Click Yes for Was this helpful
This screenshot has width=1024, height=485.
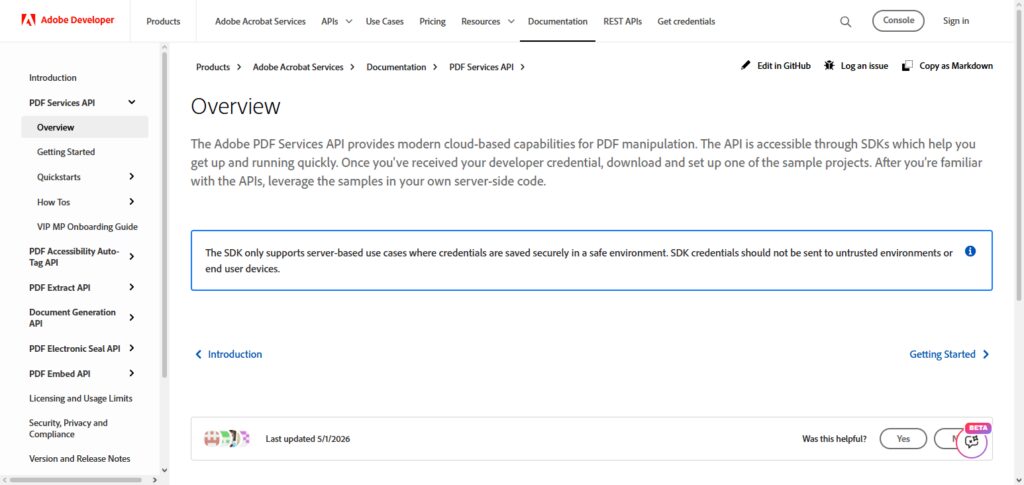[x=903, y=439]
